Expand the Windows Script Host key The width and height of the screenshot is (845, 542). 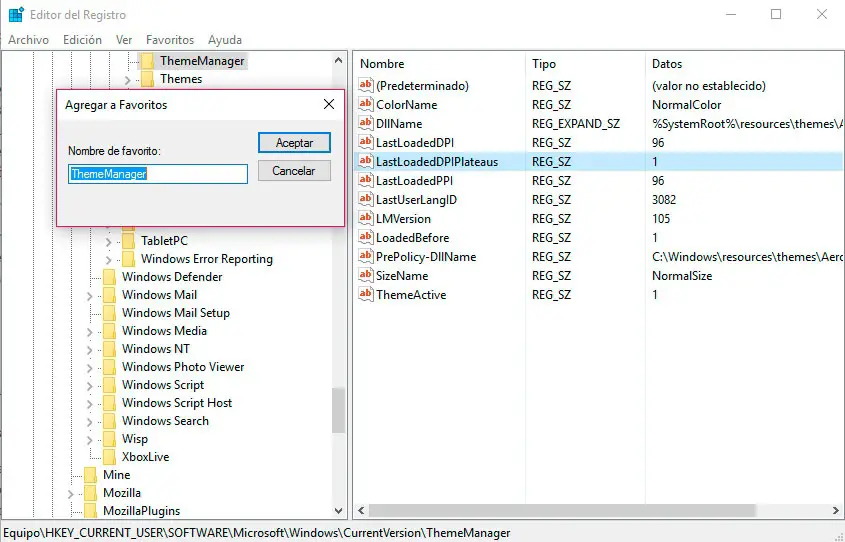(x=89, y=404)
